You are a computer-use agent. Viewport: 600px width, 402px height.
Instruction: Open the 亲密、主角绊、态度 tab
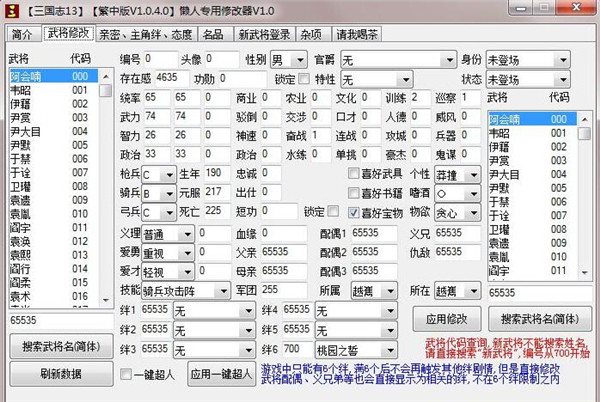[146, 34]
